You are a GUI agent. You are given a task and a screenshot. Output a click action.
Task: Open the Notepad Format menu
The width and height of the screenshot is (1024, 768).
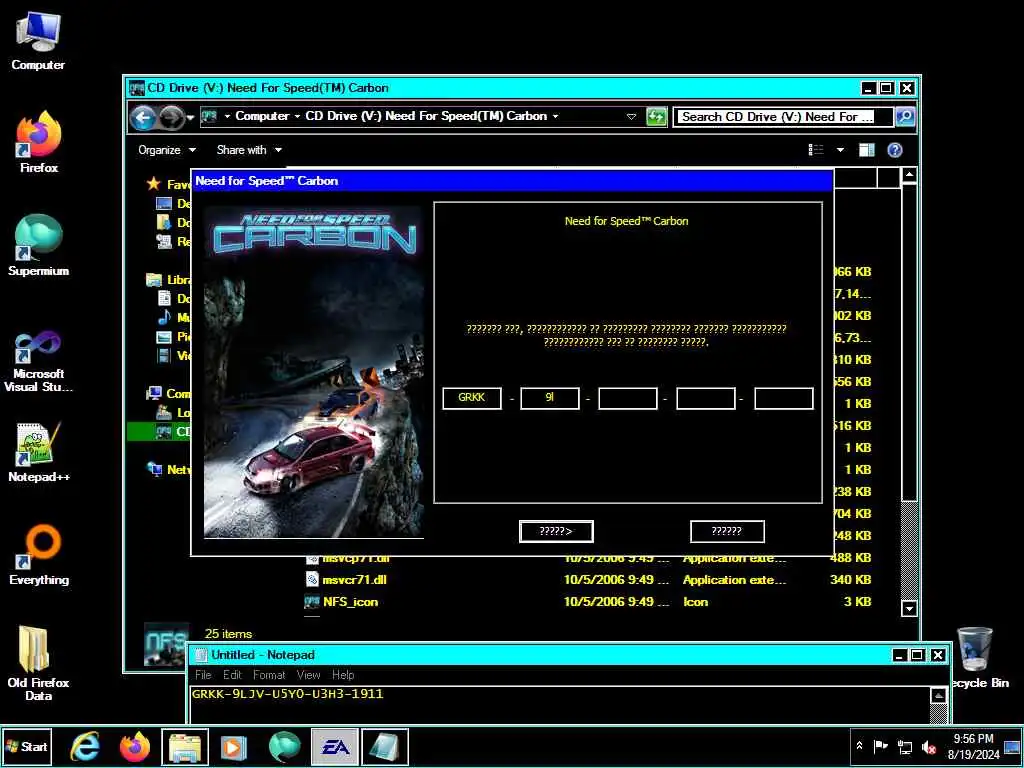coord(269,675)
